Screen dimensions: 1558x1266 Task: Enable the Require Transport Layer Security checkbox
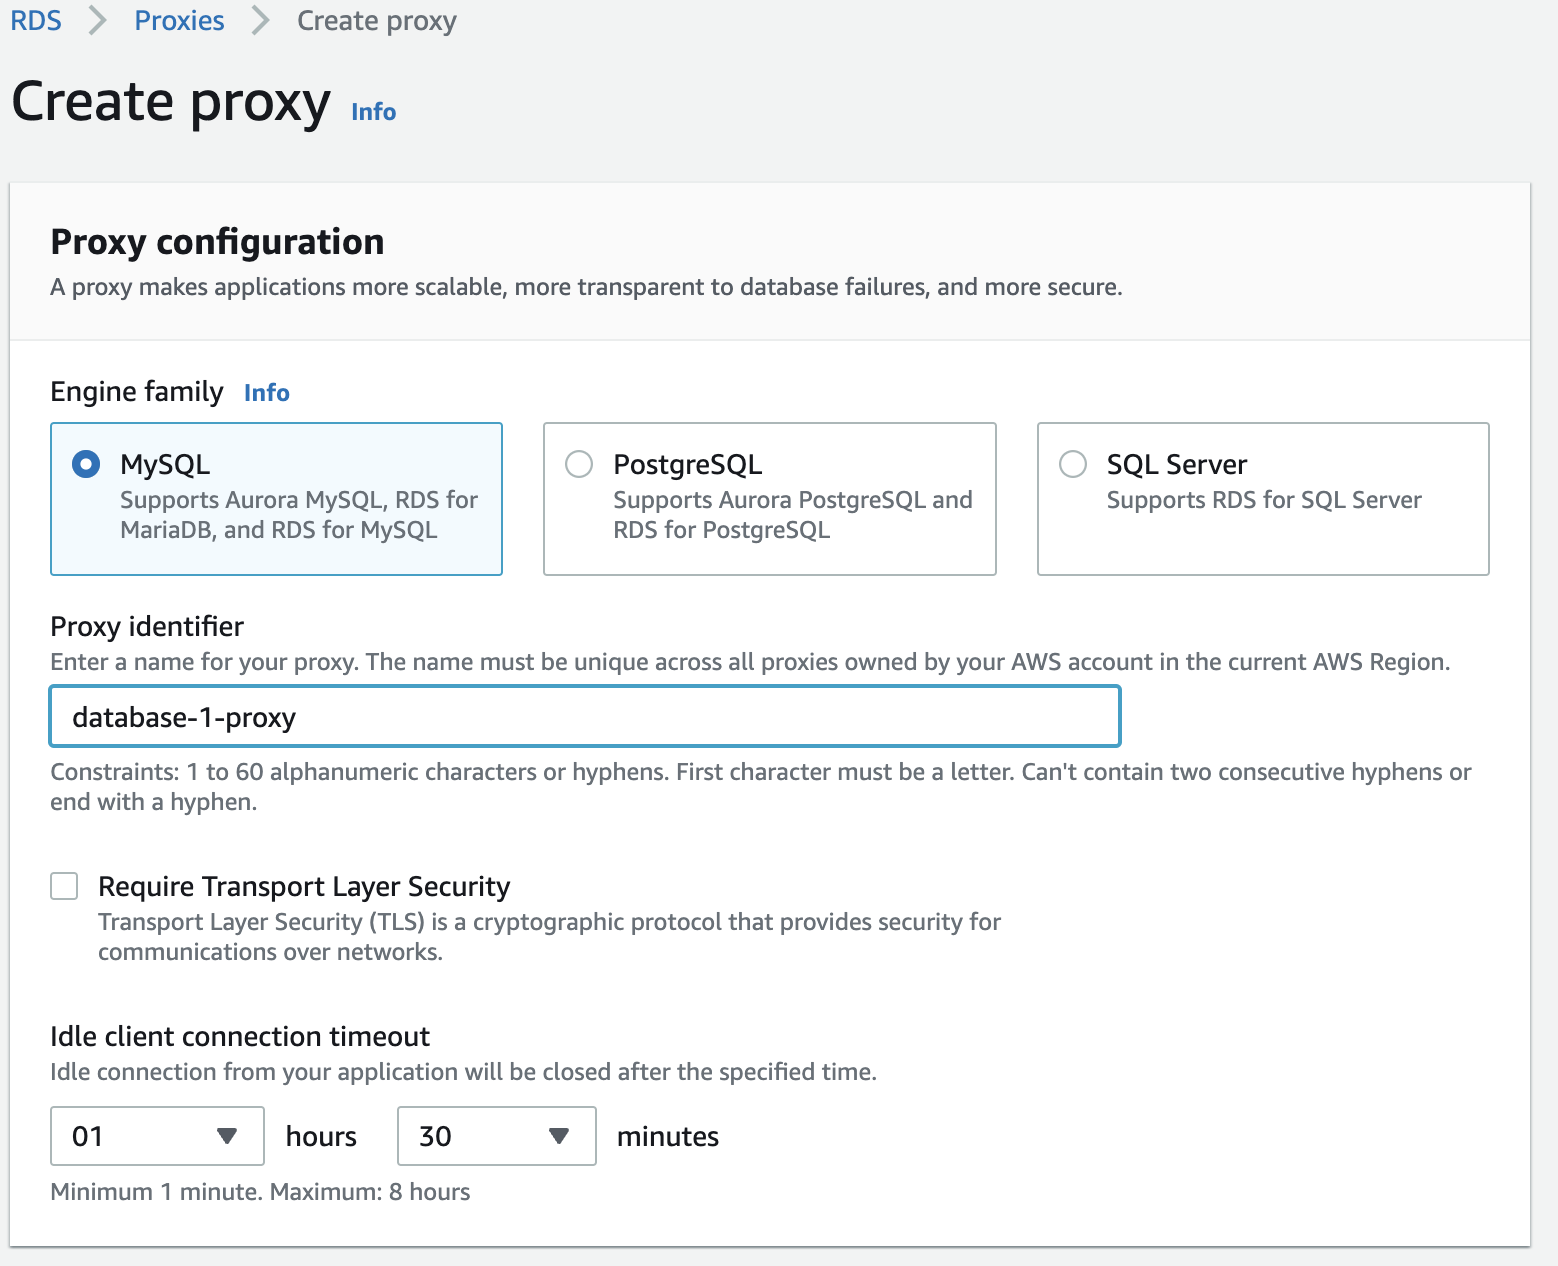64,886
